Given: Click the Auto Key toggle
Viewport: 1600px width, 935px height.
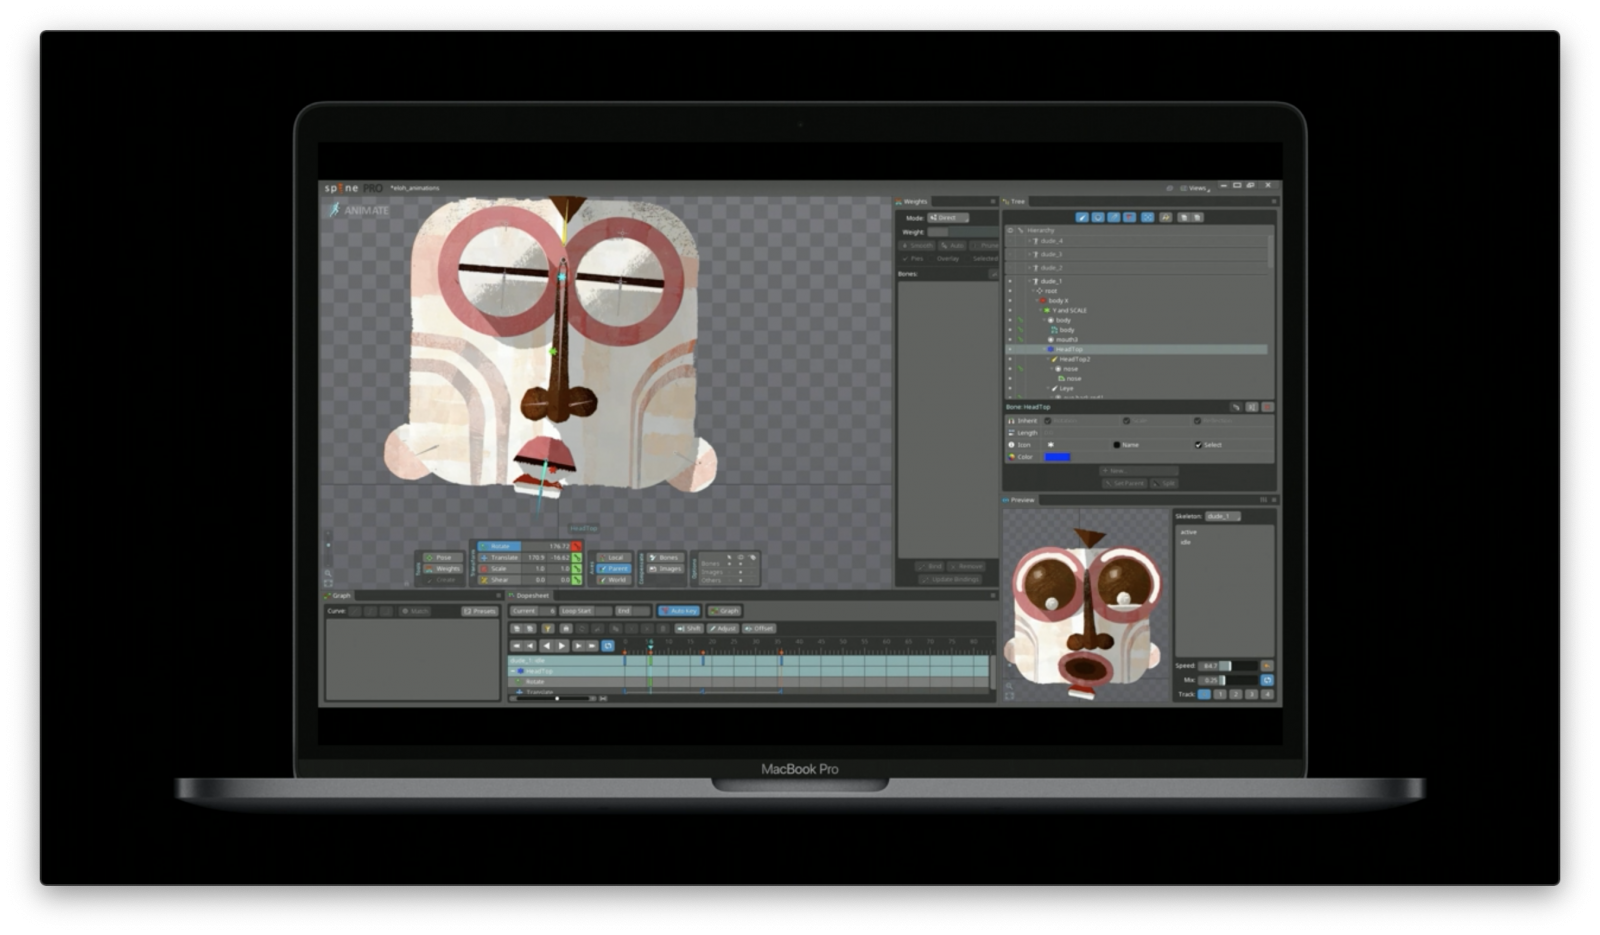Looking at the screenshot, I should (x=679, y=611).
